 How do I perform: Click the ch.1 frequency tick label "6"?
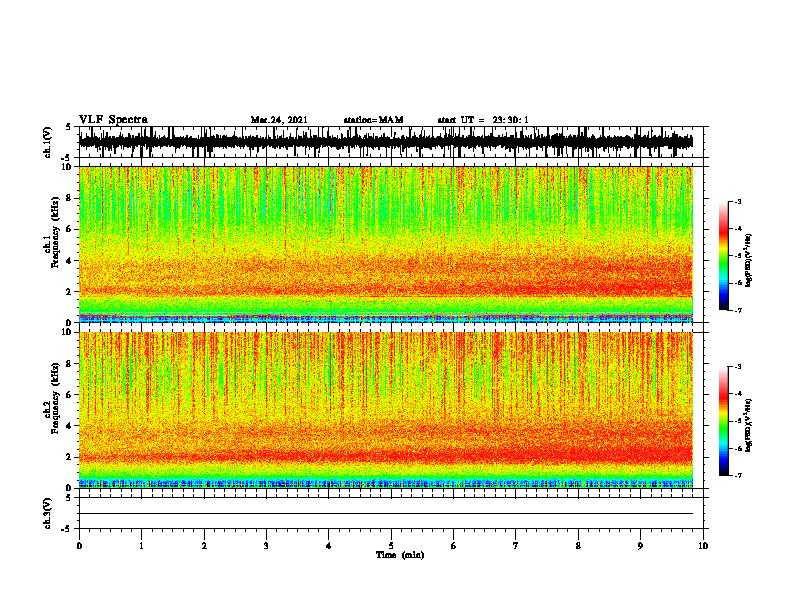pos(70,229)
